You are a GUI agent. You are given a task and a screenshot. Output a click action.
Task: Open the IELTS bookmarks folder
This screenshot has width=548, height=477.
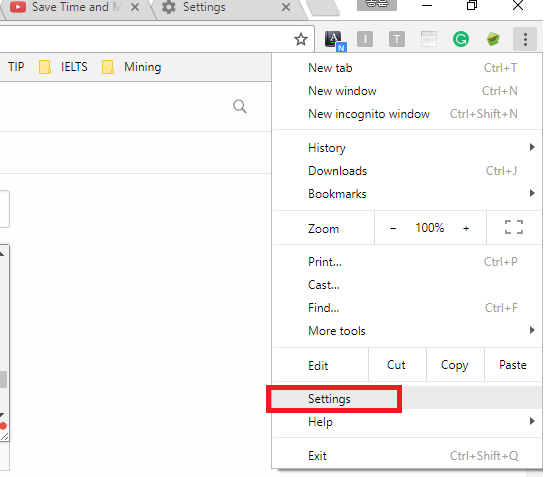pyautogui.click(x=63, y=67)
